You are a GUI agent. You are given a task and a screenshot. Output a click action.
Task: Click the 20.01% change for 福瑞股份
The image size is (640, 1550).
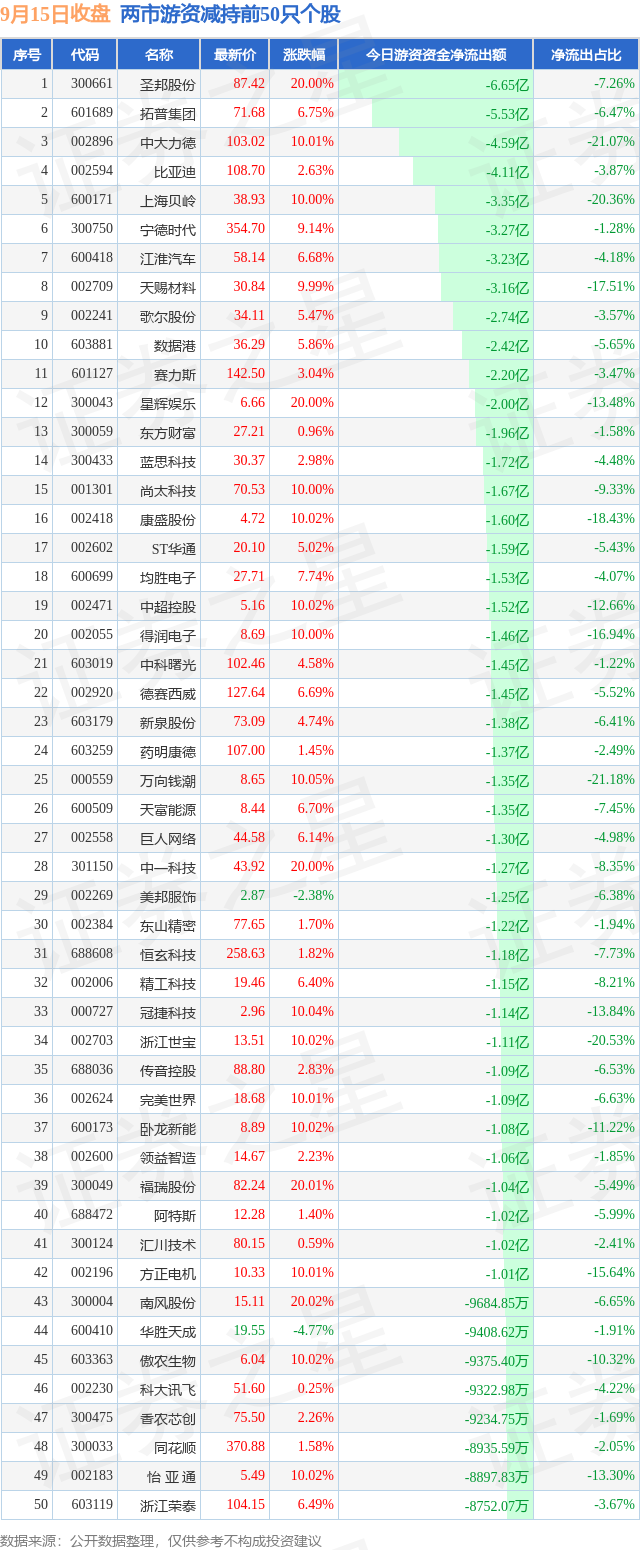coord(313,1186)
